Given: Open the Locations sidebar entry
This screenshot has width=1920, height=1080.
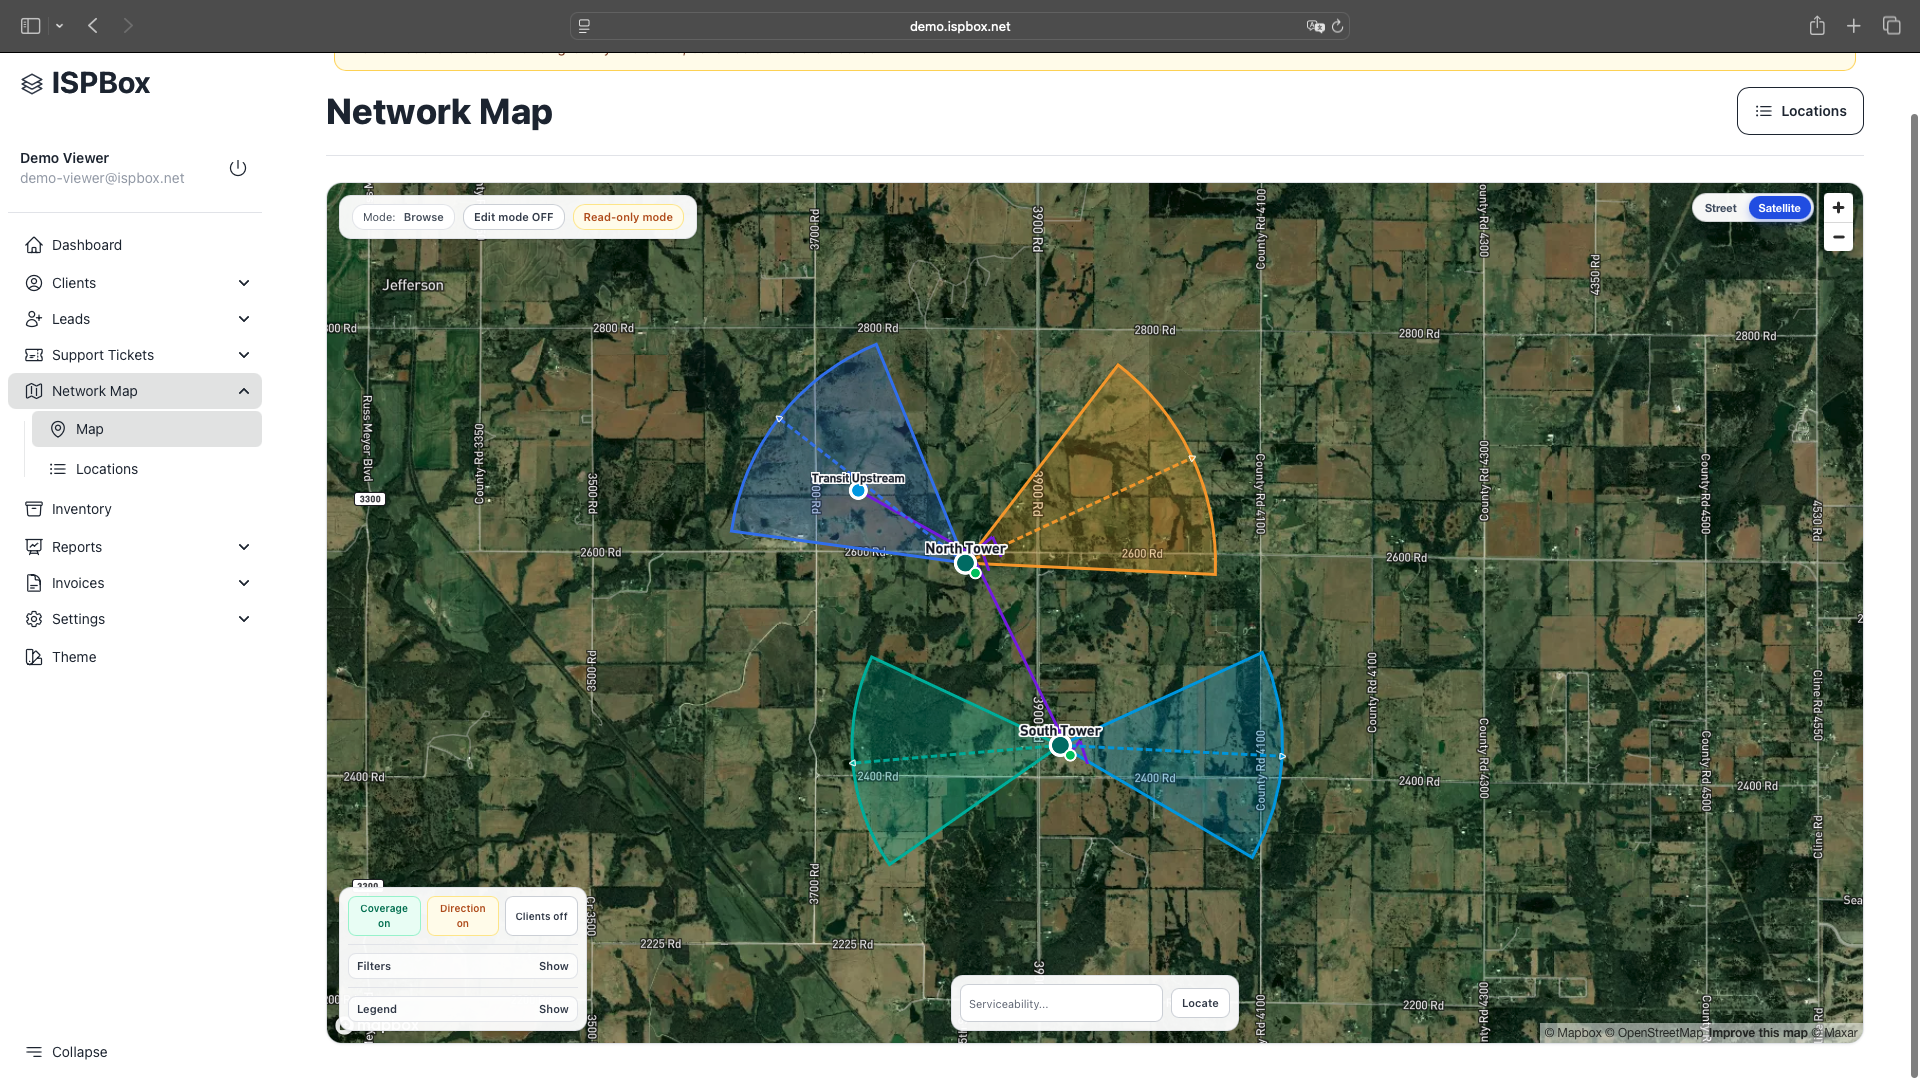Looking at the screenshot, I should (107, 468).
